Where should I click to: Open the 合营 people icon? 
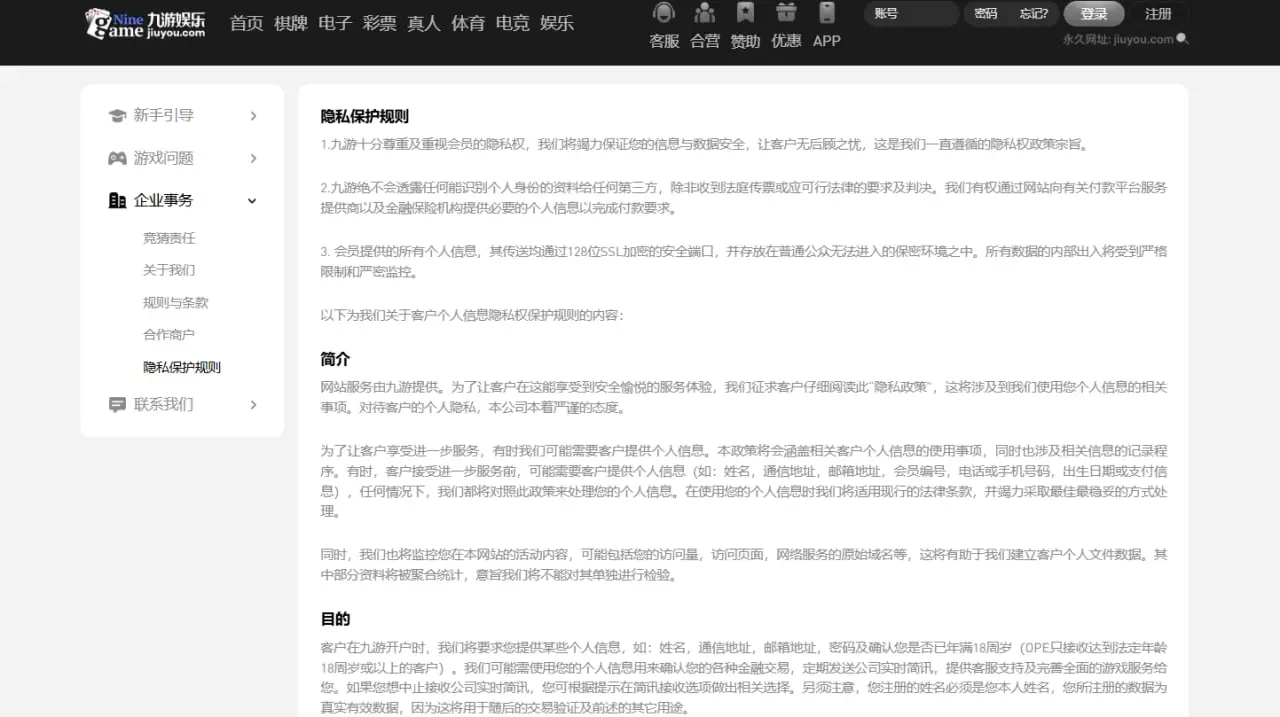pos(705,13)
